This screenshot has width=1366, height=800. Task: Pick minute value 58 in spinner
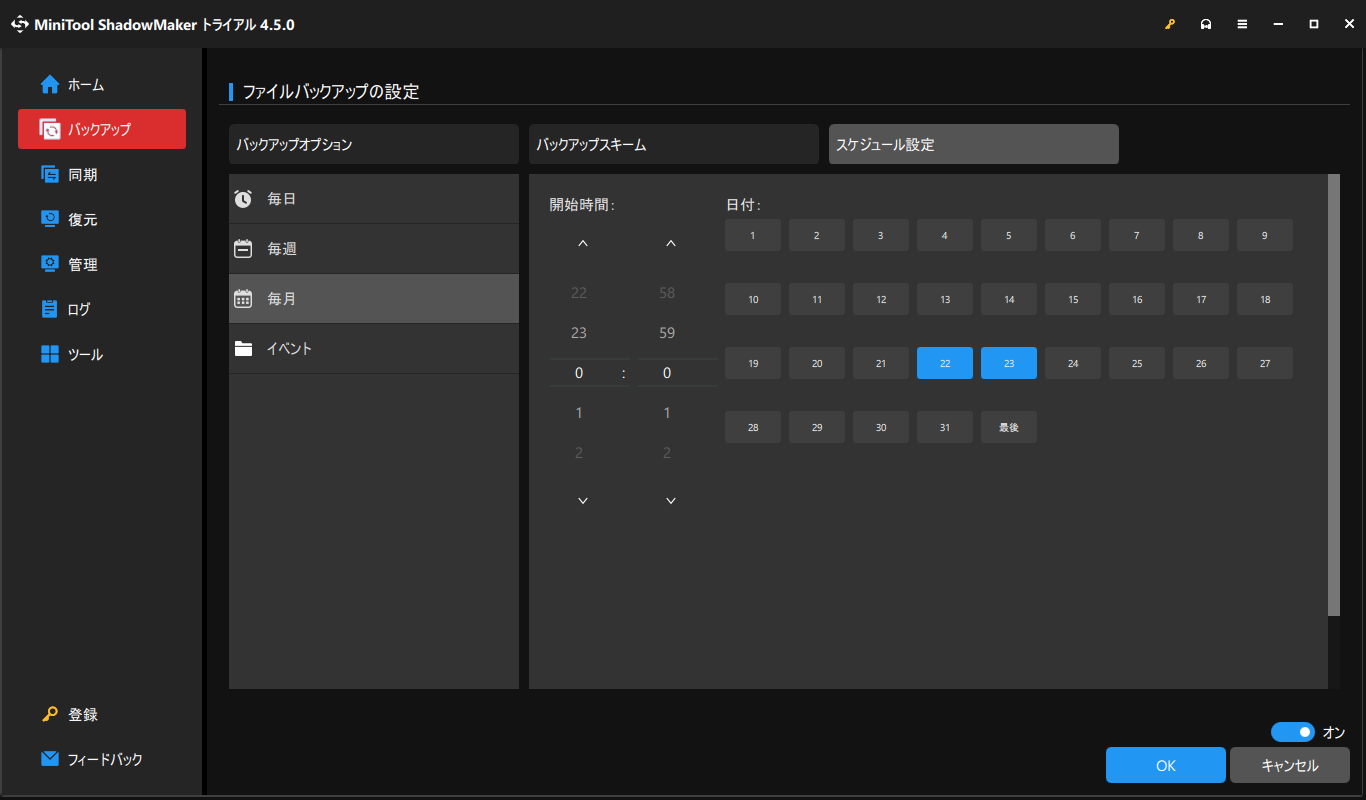point(667,293)
